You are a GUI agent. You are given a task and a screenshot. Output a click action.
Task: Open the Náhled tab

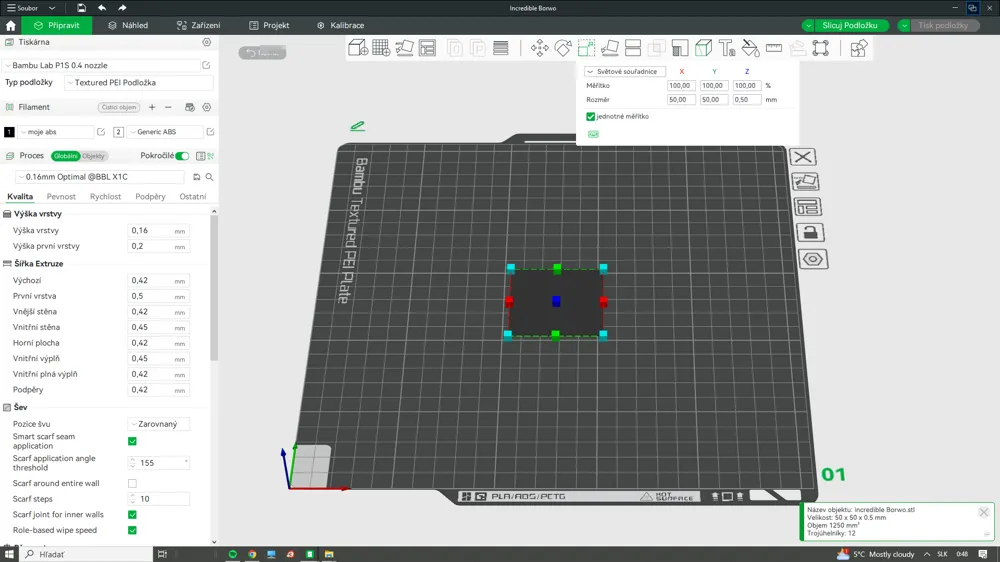128,26
